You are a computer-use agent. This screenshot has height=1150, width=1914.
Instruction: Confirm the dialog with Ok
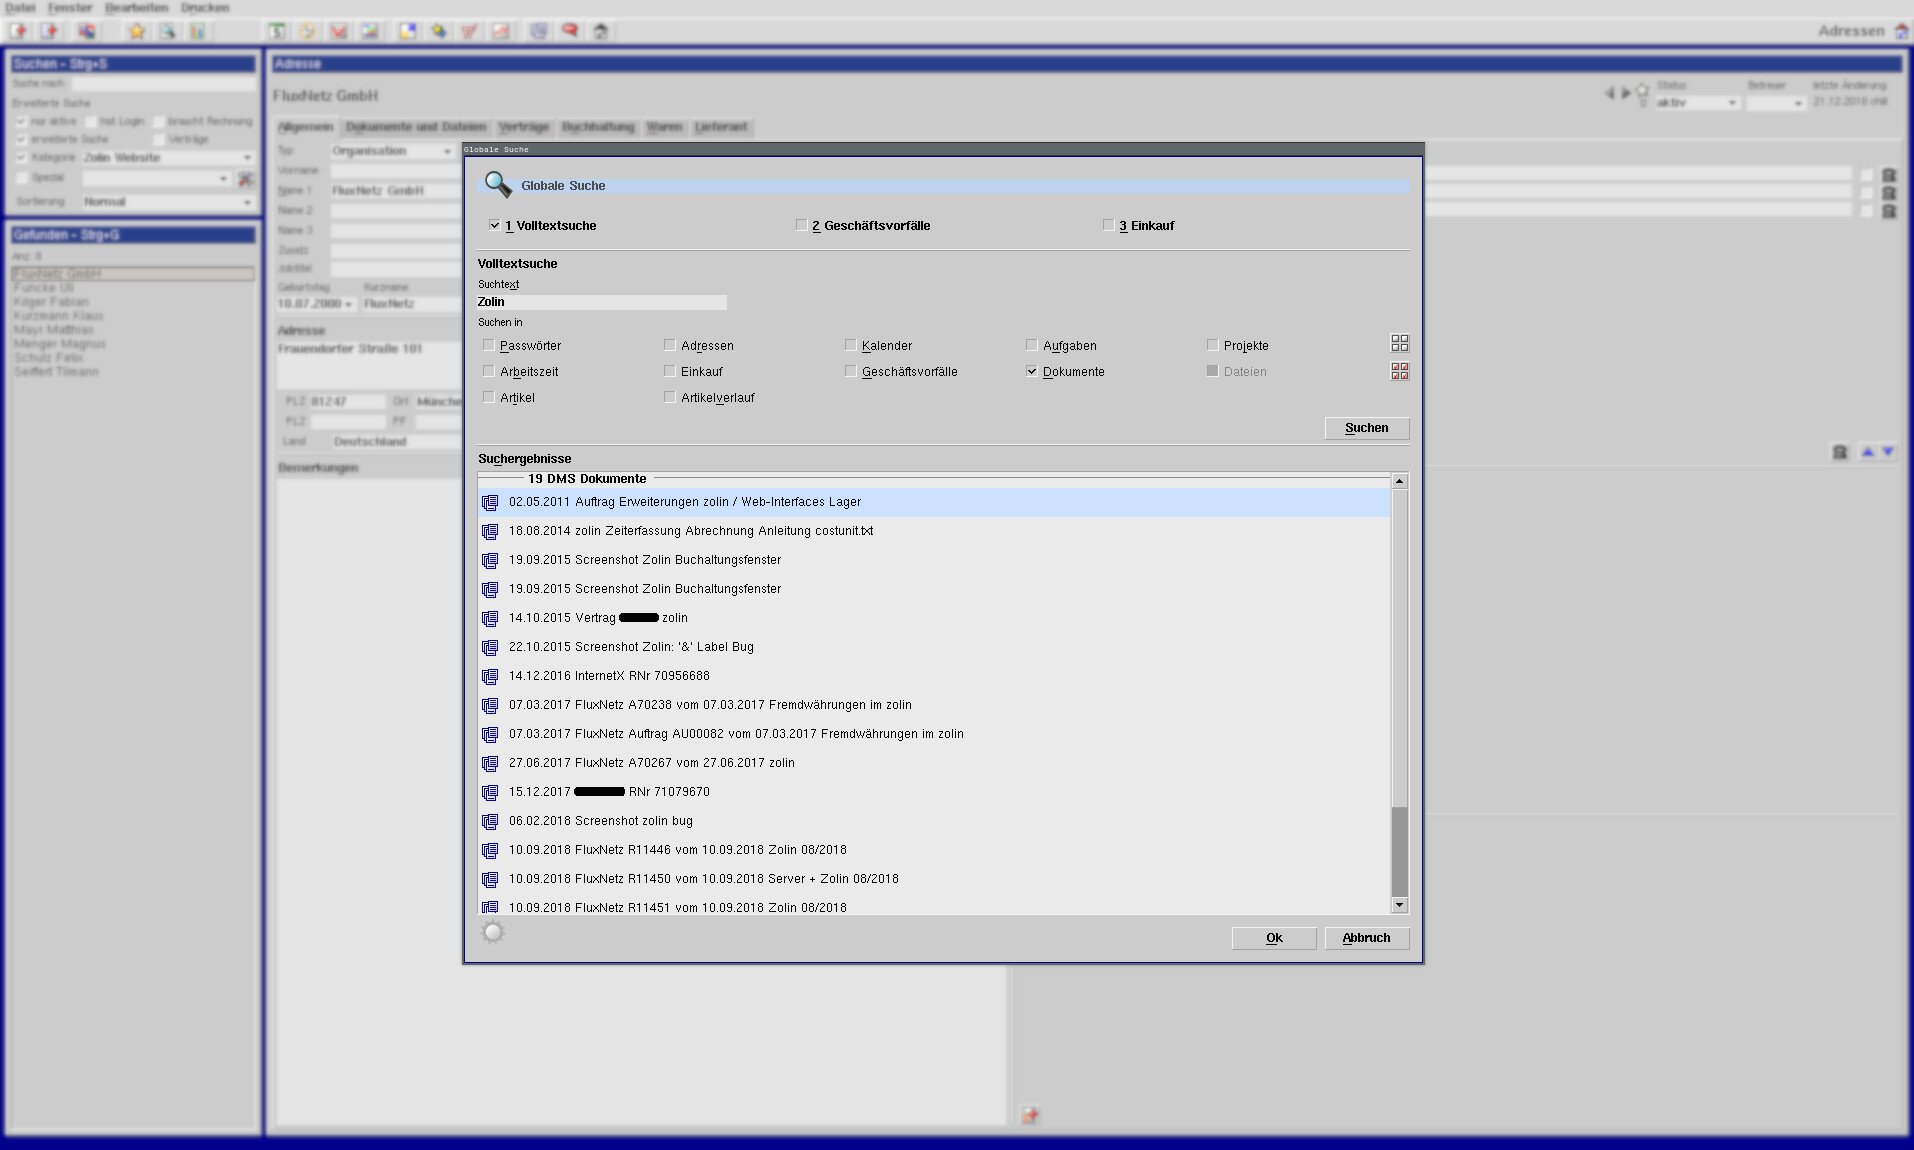pos(1273,938)
